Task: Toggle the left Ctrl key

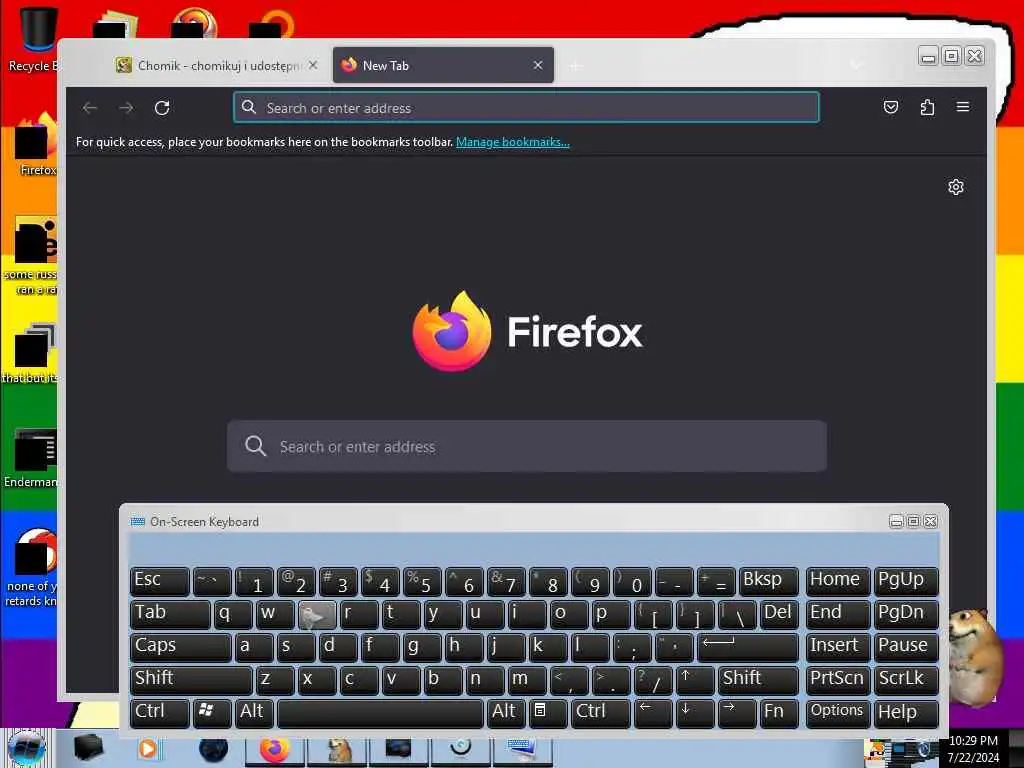Action: (x=160, y=713)
